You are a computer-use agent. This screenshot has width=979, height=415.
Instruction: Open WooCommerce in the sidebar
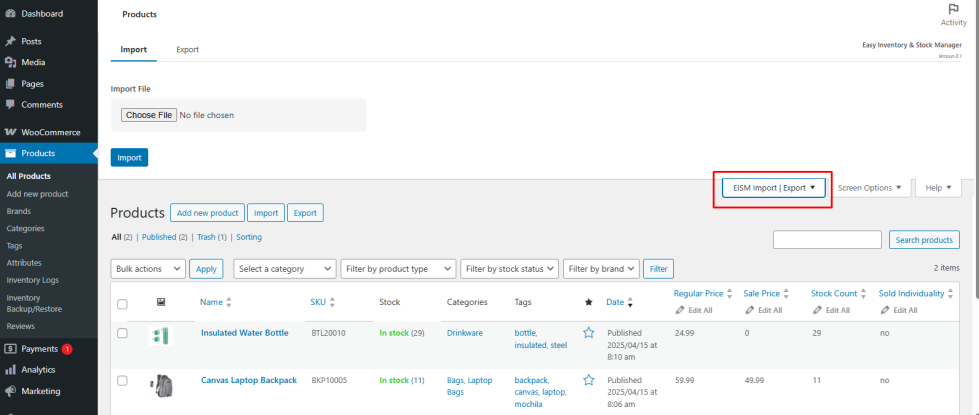(50, 132)
